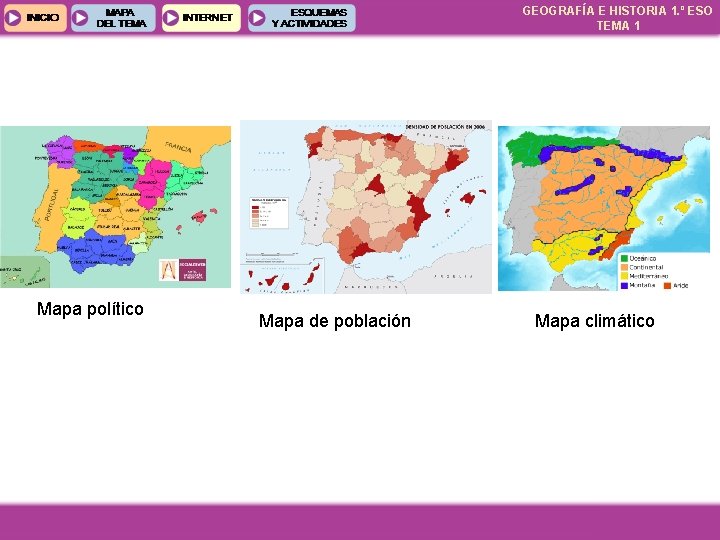Click the play arrow icon on INTERNET
This screenshot has width=720, height=540.
pos(171,18)
